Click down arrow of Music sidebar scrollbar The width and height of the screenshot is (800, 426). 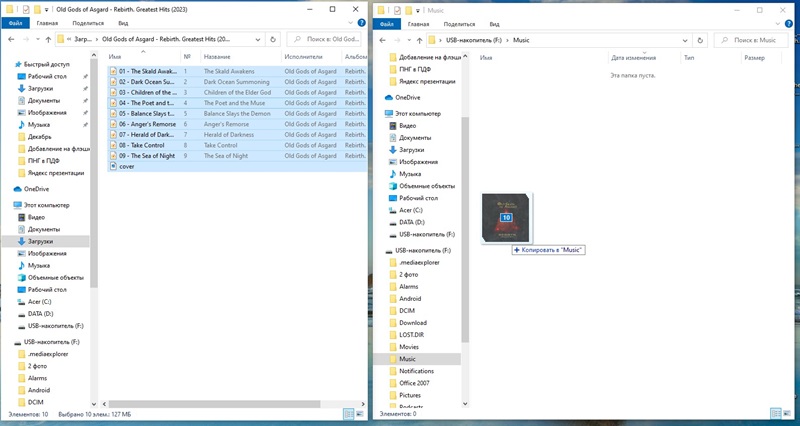(x=465, y=404)
